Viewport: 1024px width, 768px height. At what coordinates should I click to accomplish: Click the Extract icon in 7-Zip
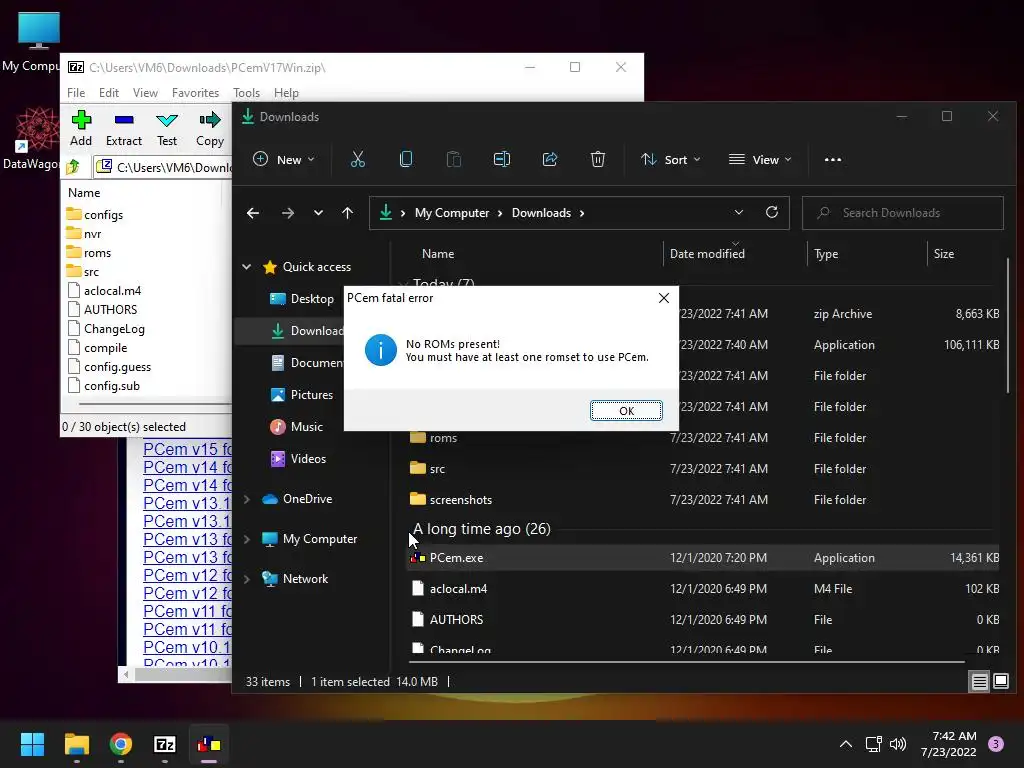123,120
